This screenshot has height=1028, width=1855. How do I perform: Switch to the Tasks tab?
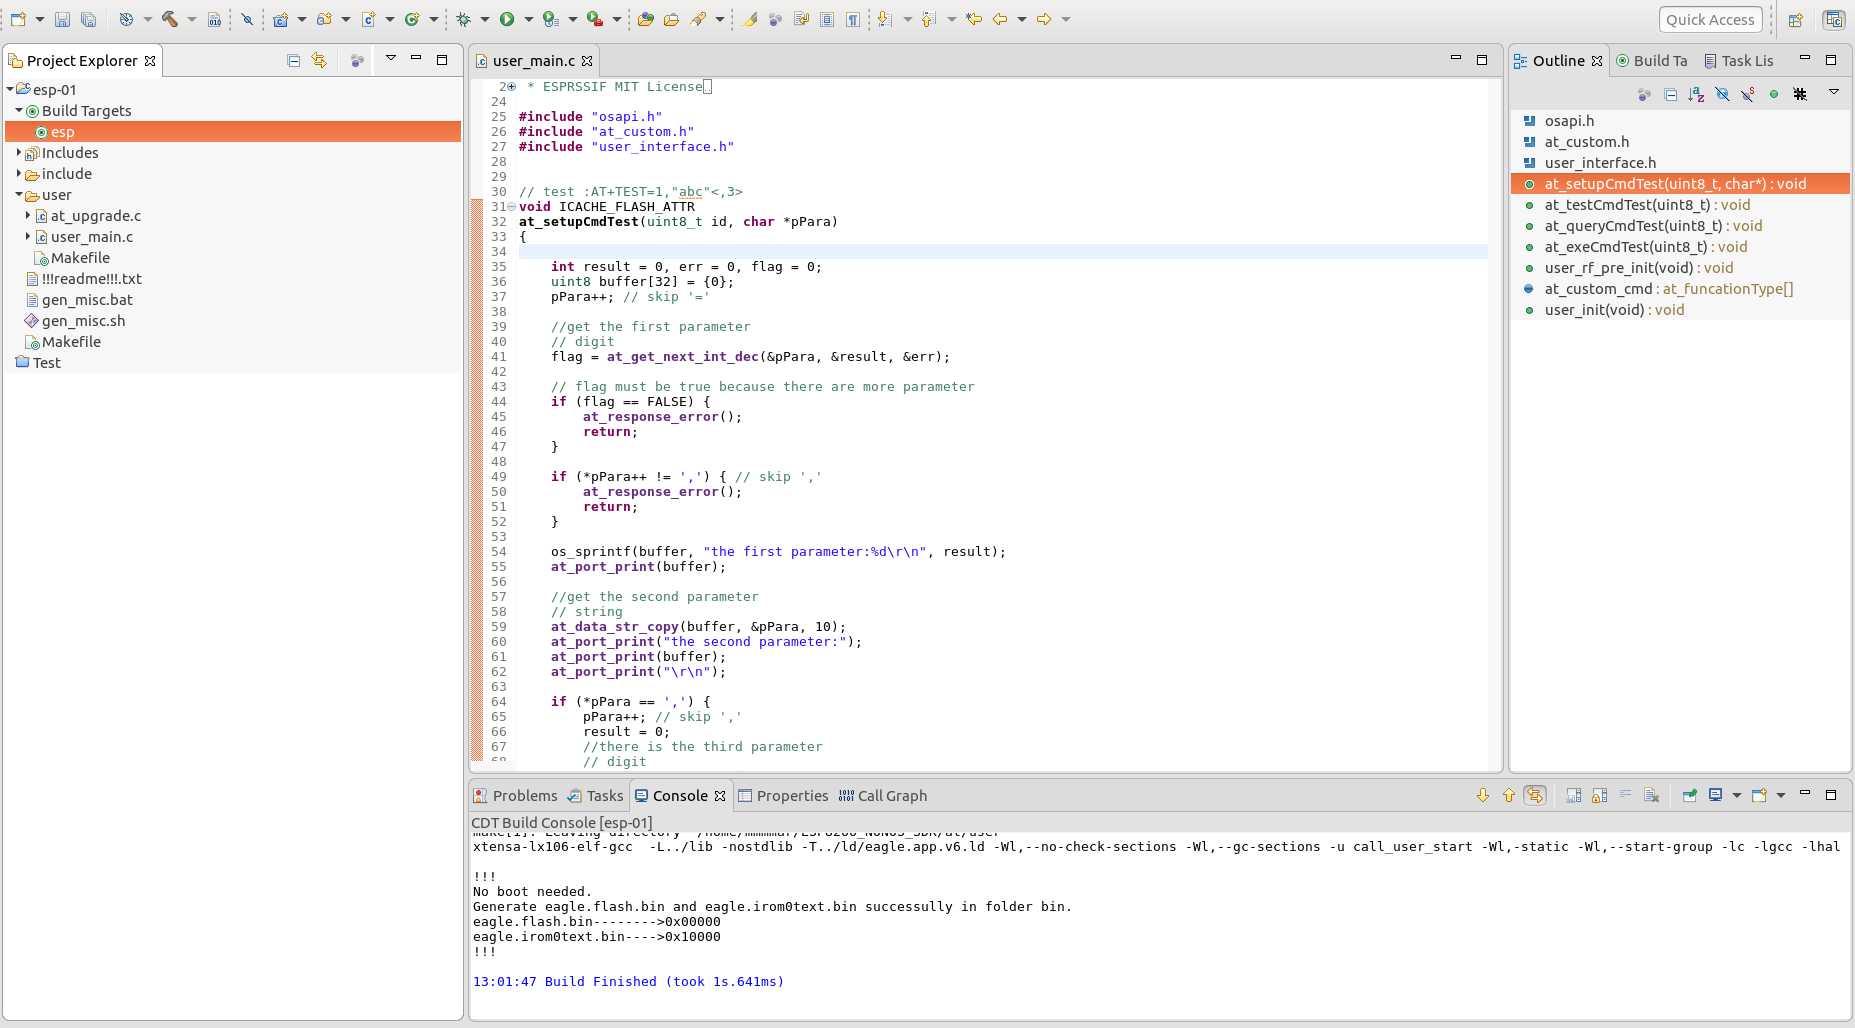[x=595, y=795]
